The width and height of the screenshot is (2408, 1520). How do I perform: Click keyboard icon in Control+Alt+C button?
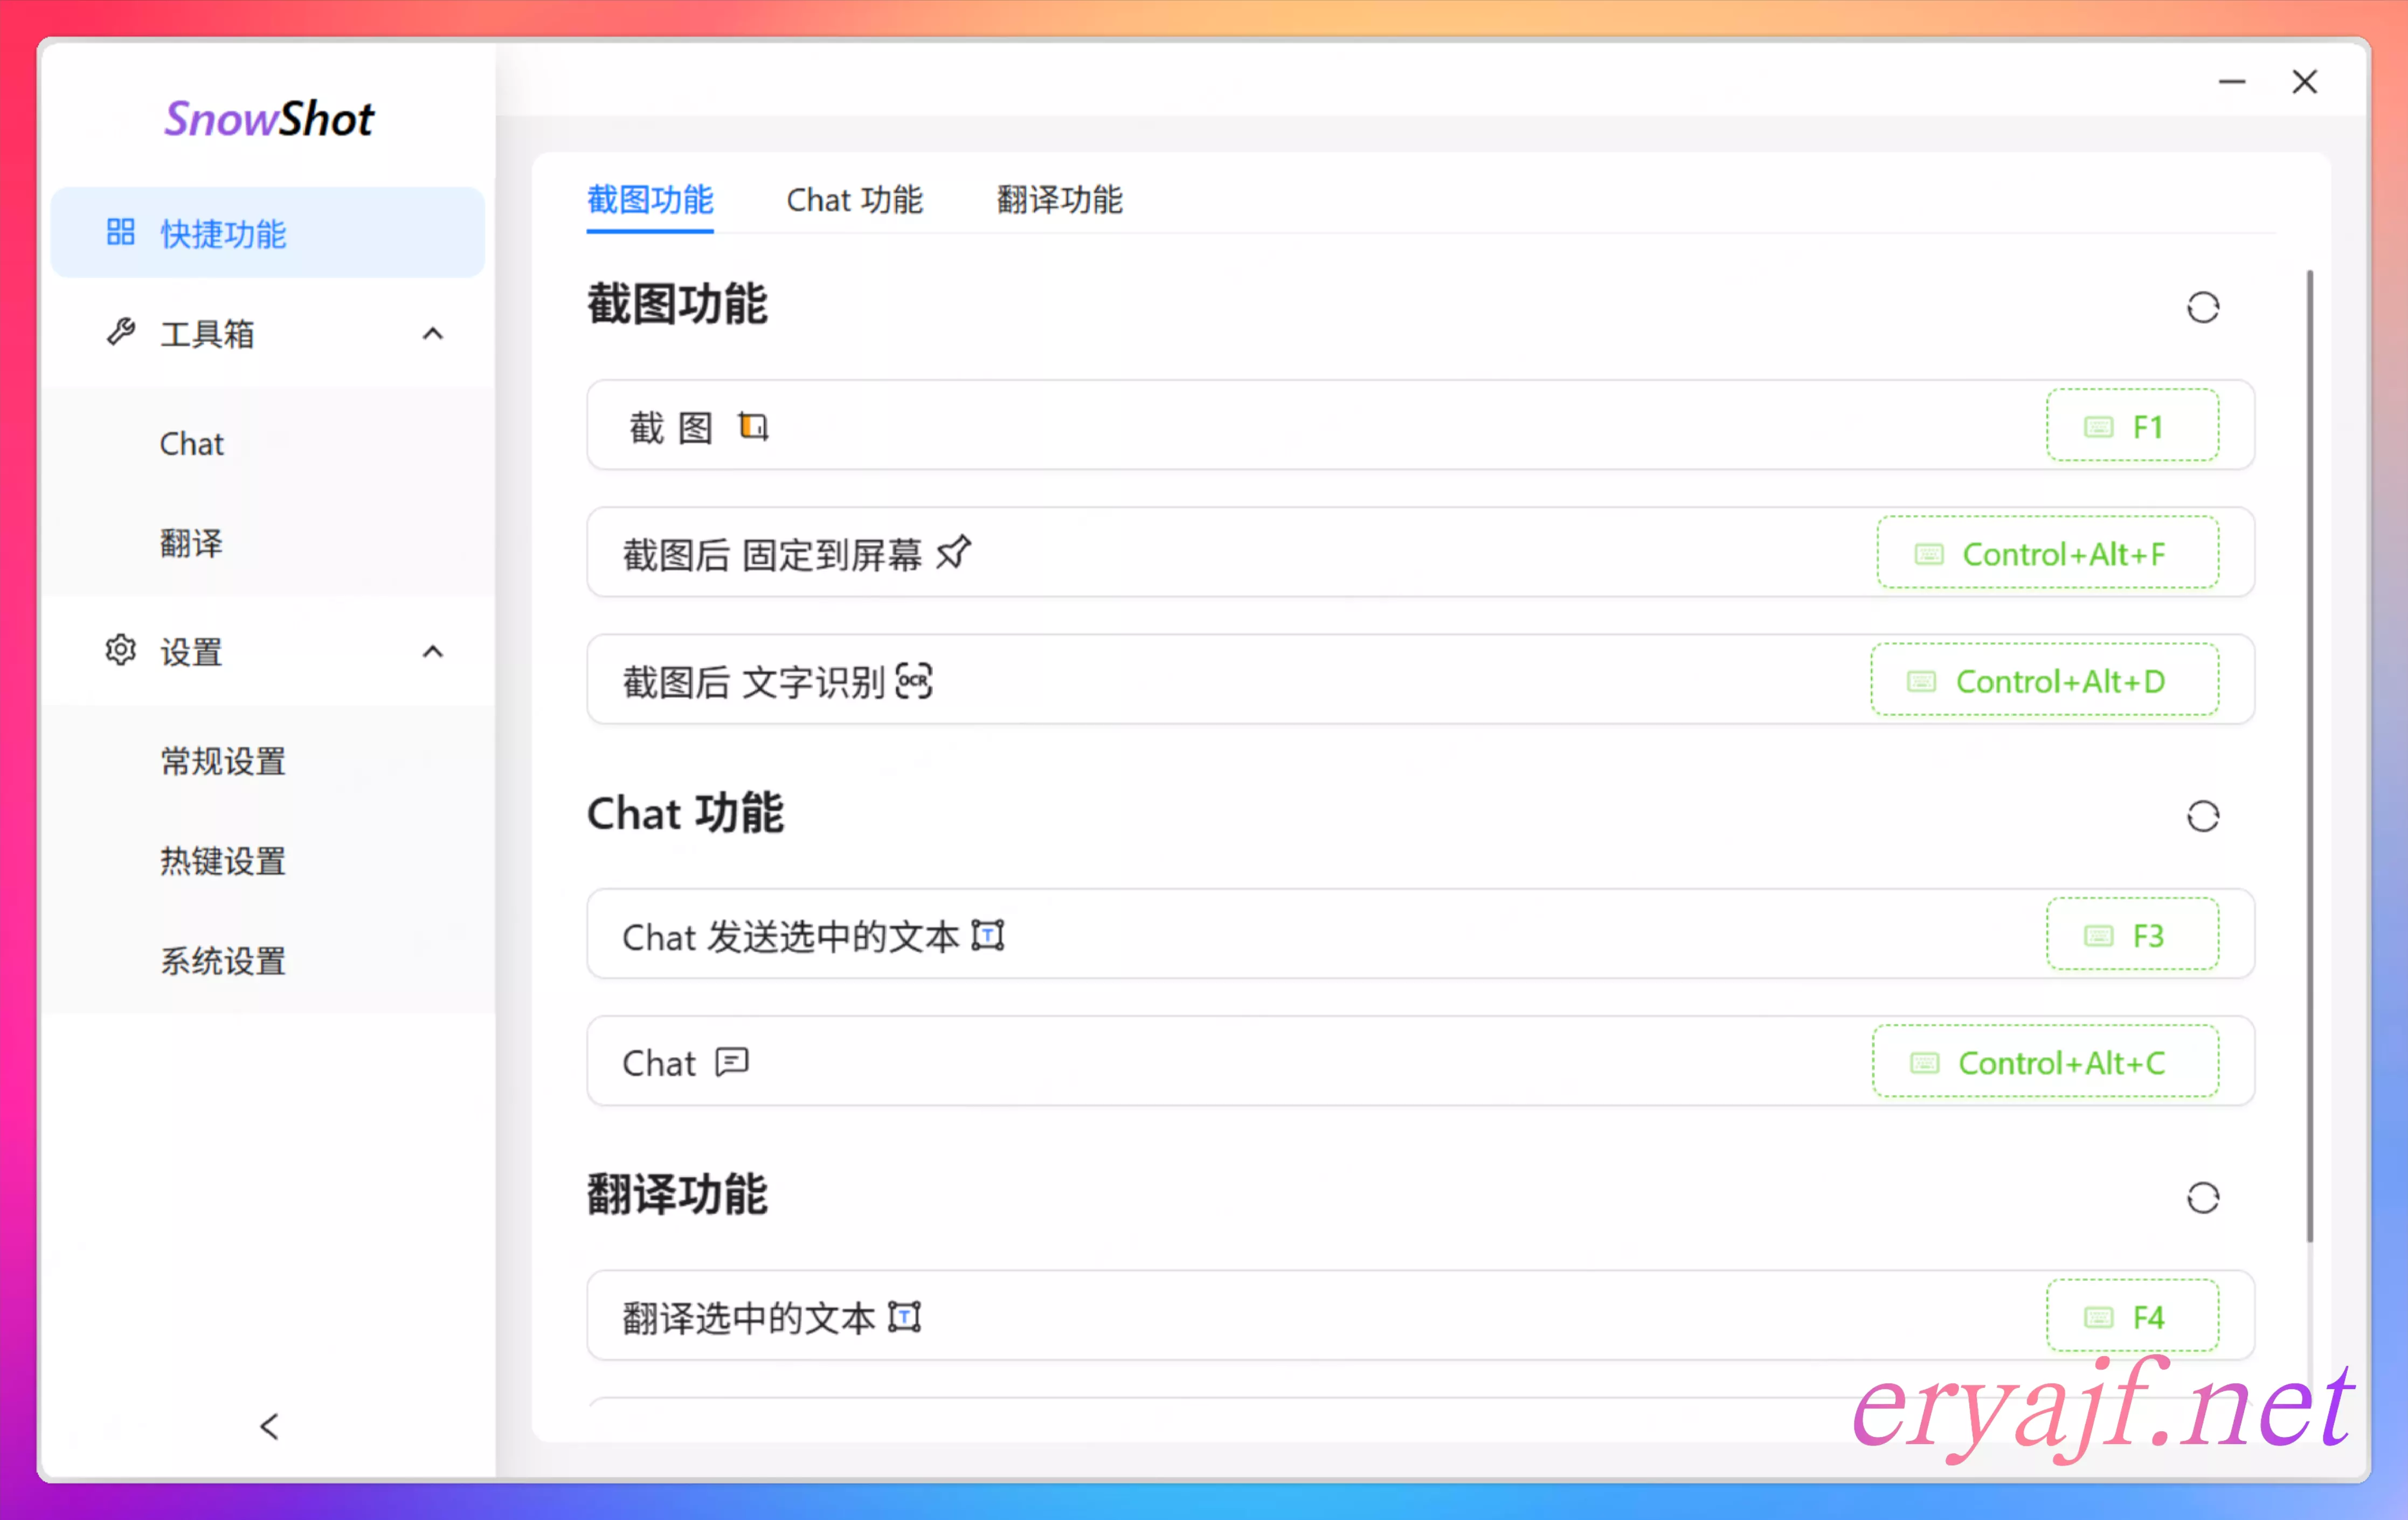coord(1924,1063)
